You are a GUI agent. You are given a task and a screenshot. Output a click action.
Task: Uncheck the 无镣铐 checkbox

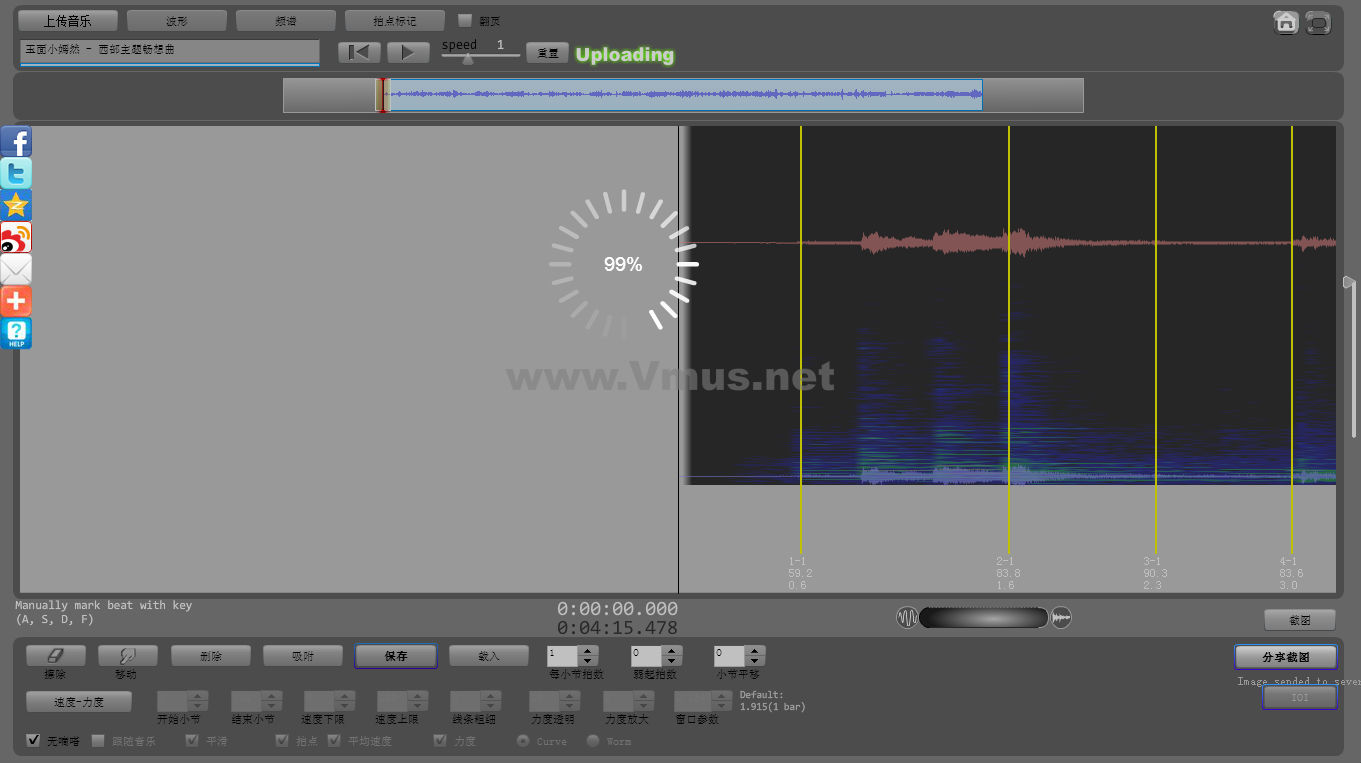point(34,741)
